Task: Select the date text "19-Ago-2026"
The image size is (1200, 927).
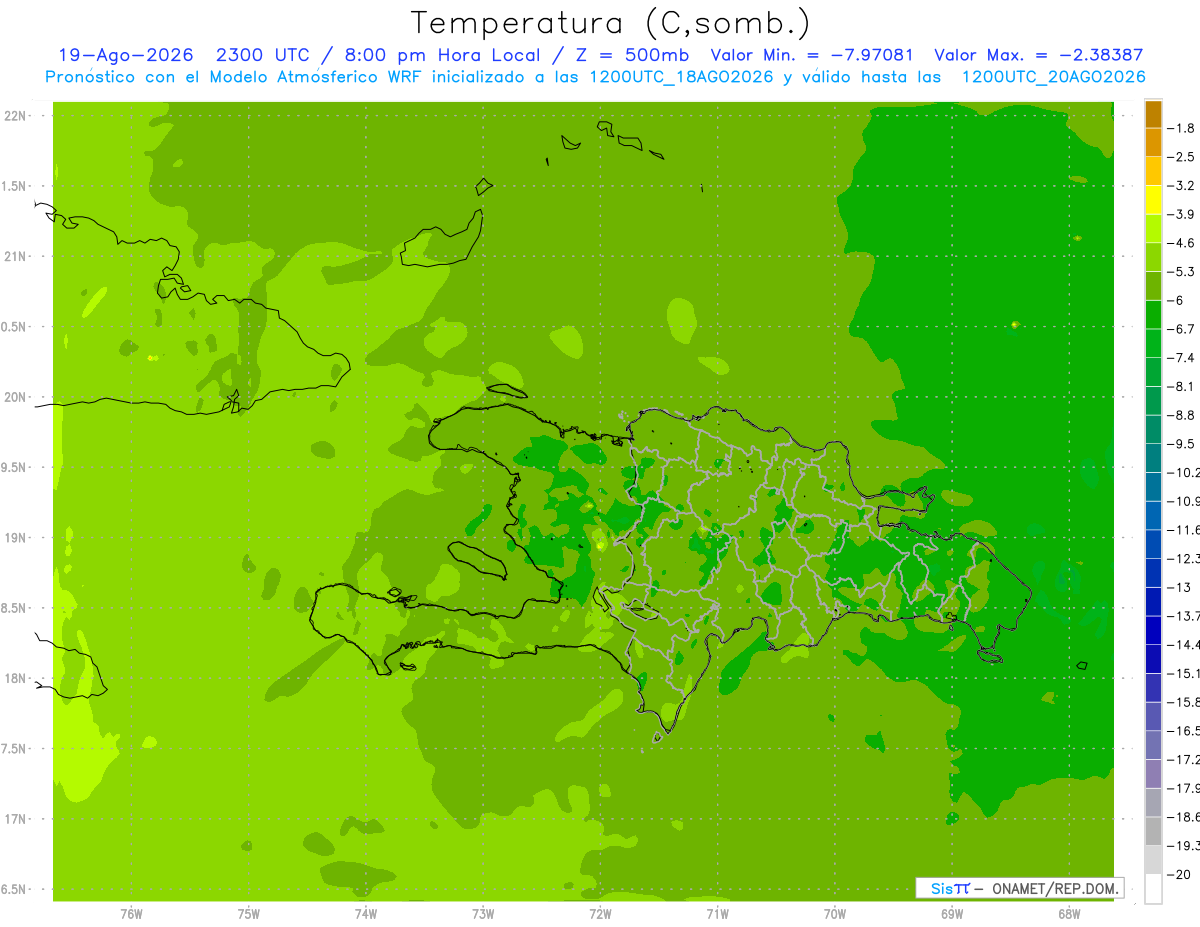Action: click(x=125, y=55)
